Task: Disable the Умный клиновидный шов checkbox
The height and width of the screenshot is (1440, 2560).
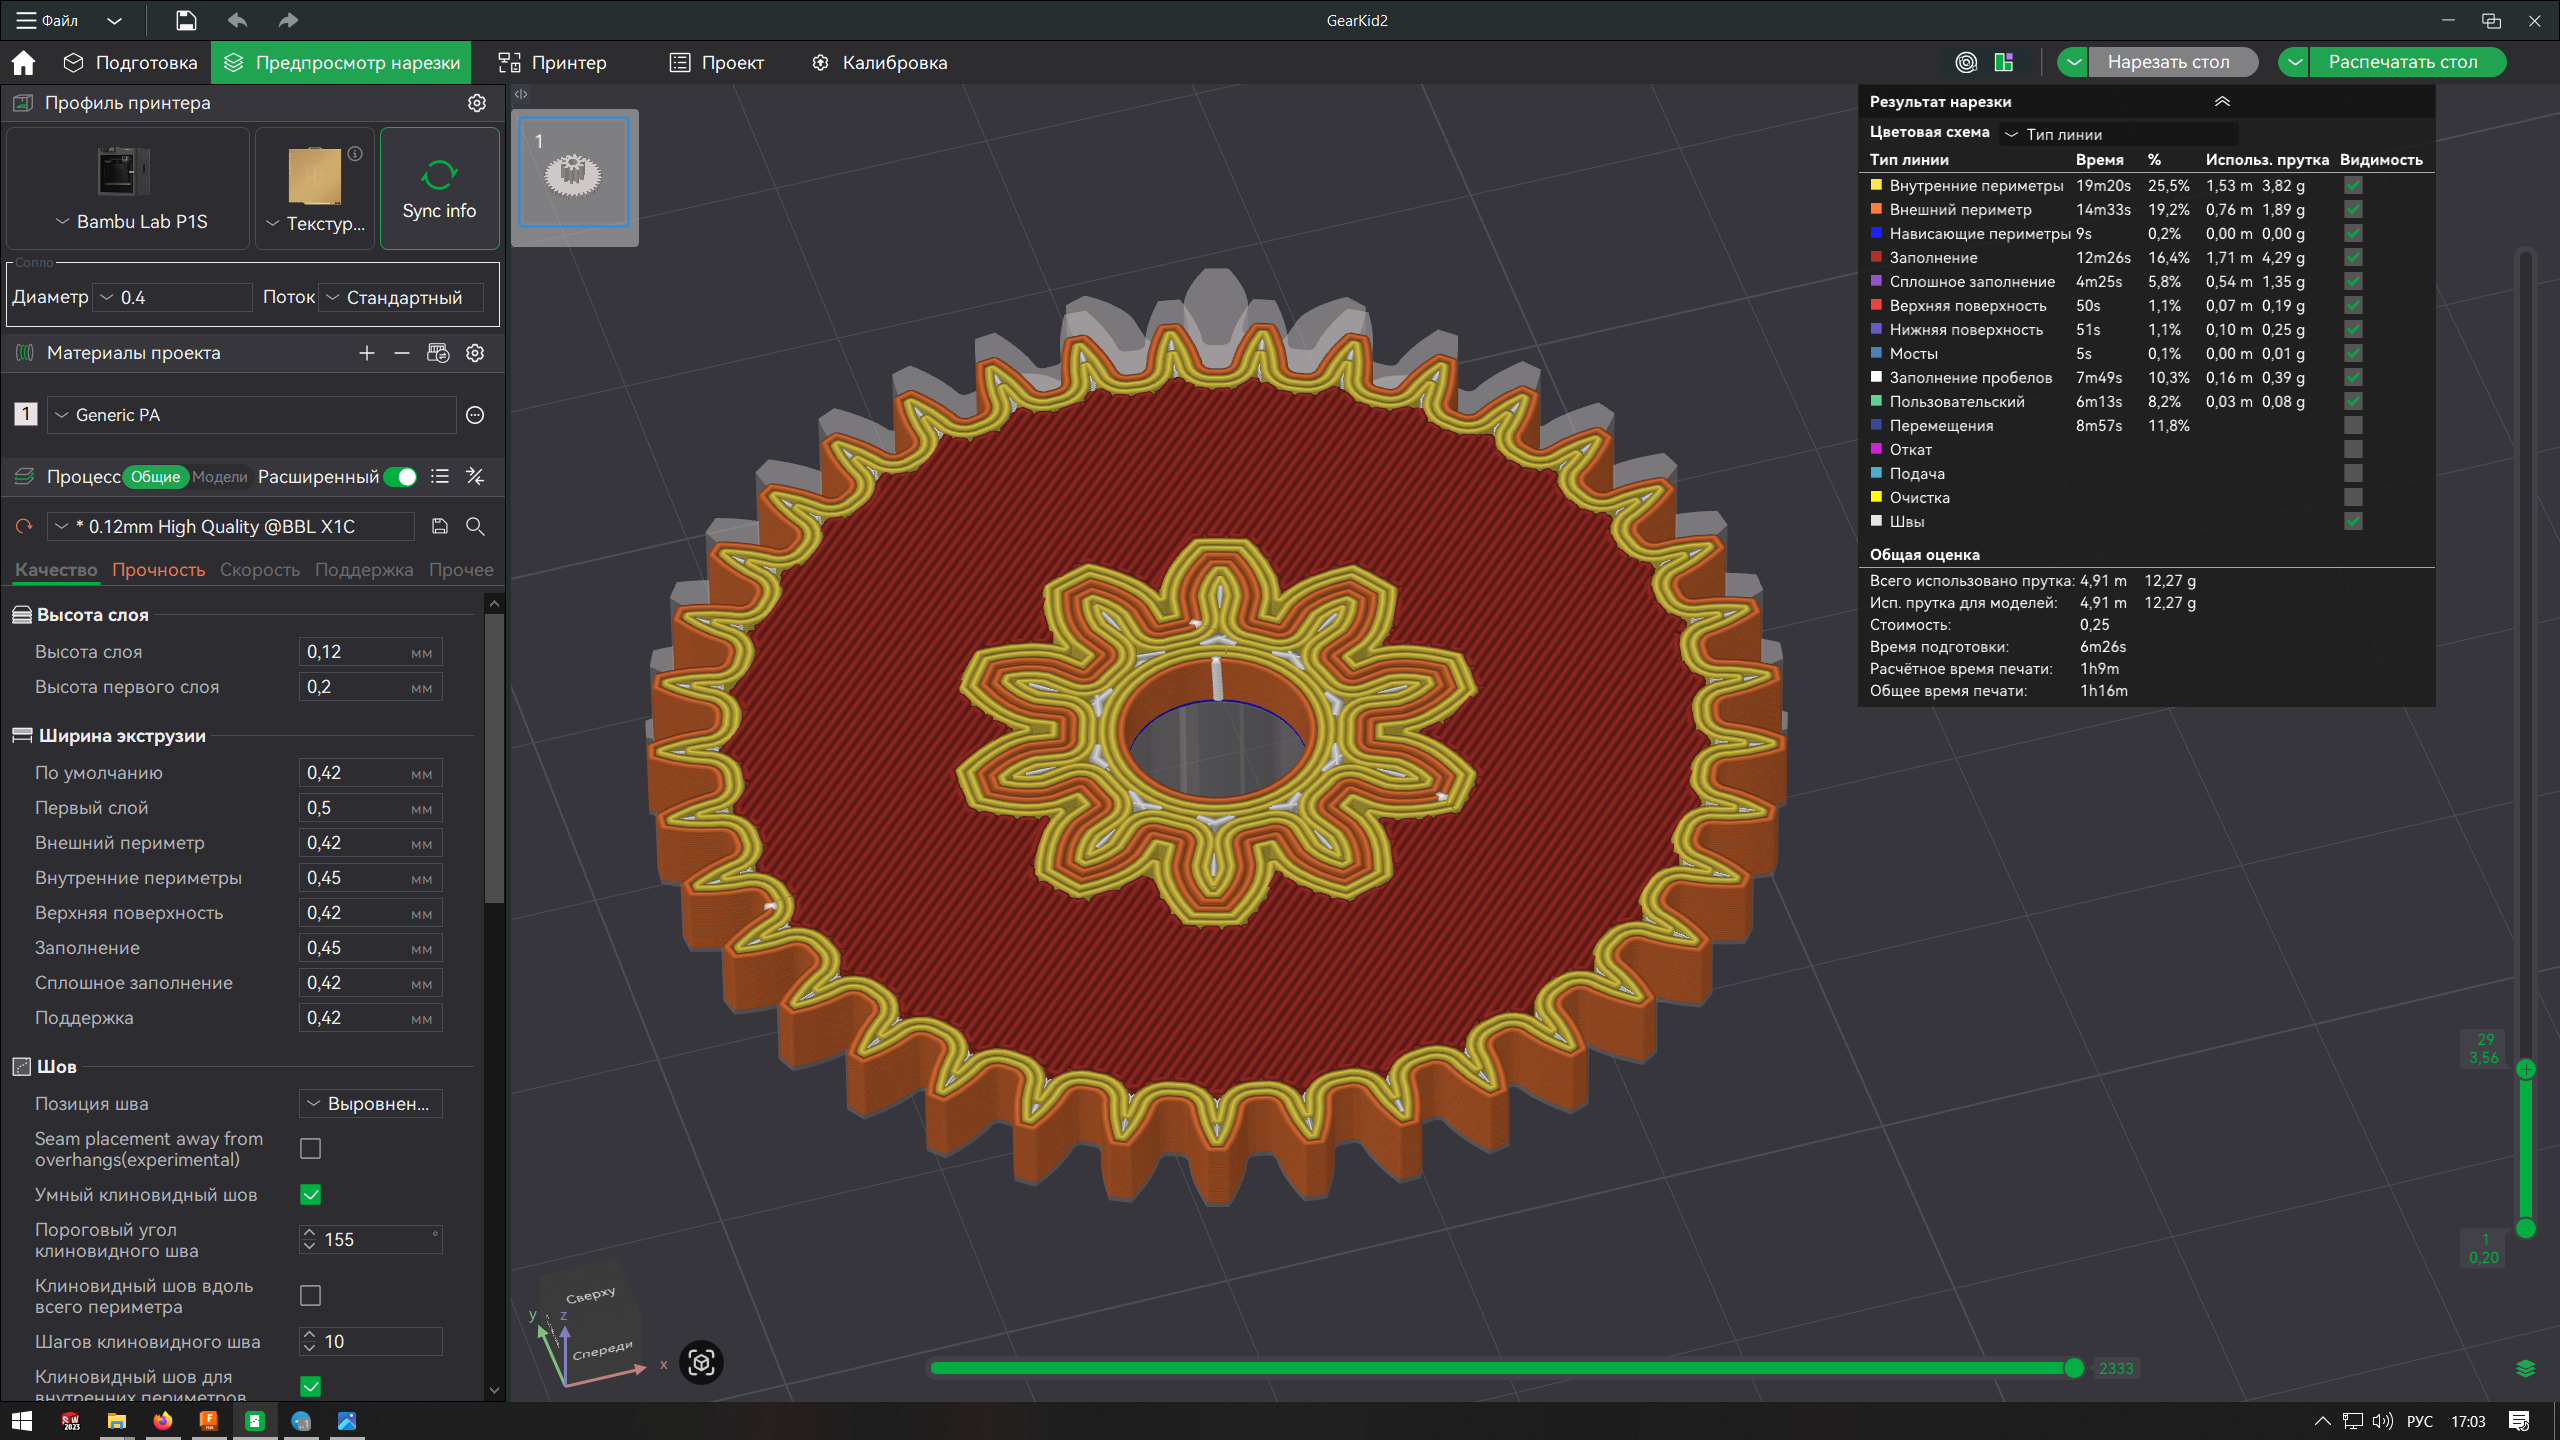Action: [x=311, y=1195]
